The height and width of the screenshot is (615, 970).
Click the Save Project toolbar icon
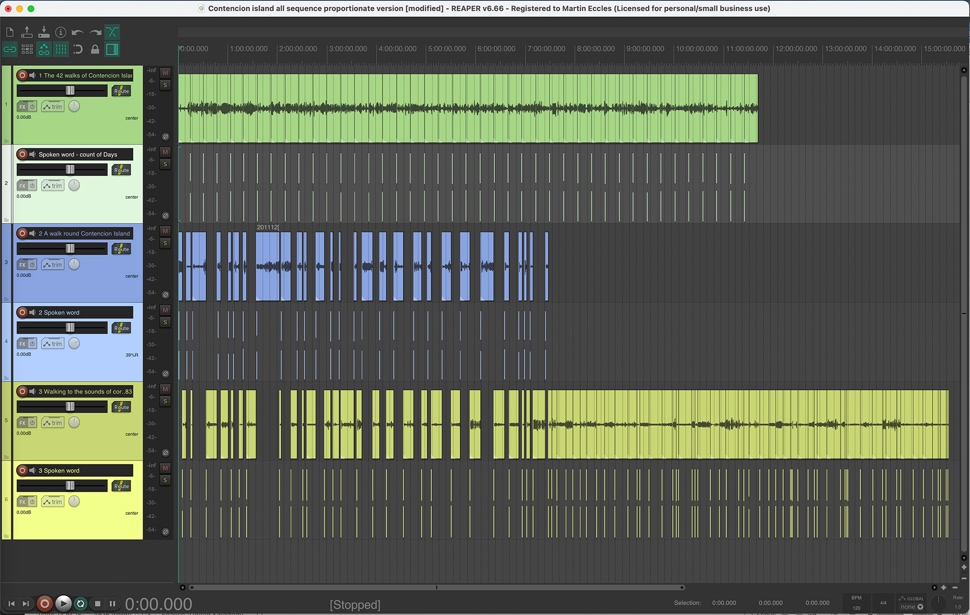(x=44, y=32)
